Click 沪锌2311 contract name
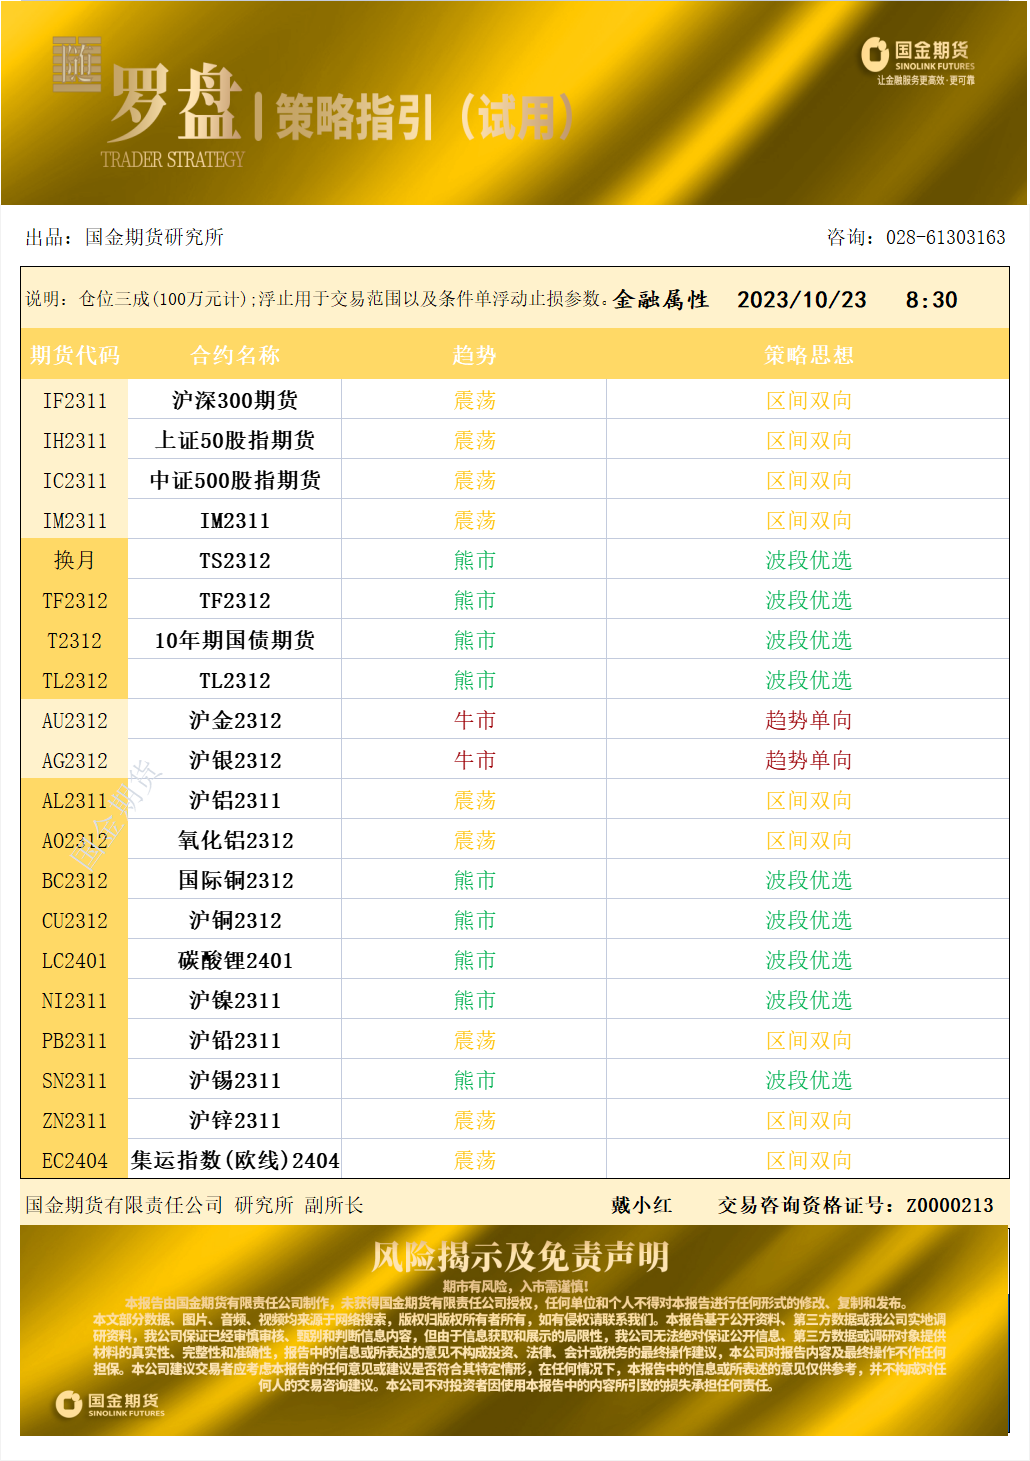This screenshot has width=1030, height=1461. (235, 1120)
